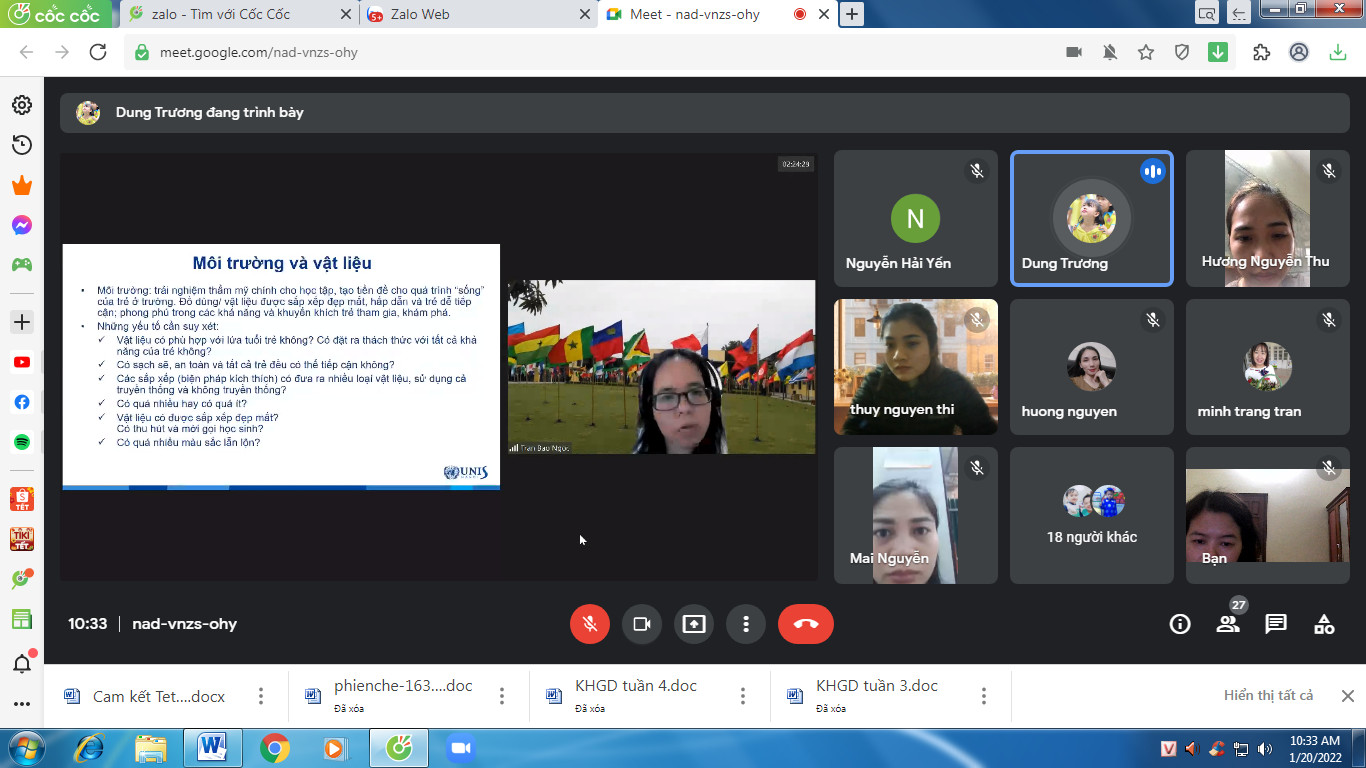Screen dimensions: 1366x768
Task: Unmute the microphone in call controls
Action: [x=590, y=624]
